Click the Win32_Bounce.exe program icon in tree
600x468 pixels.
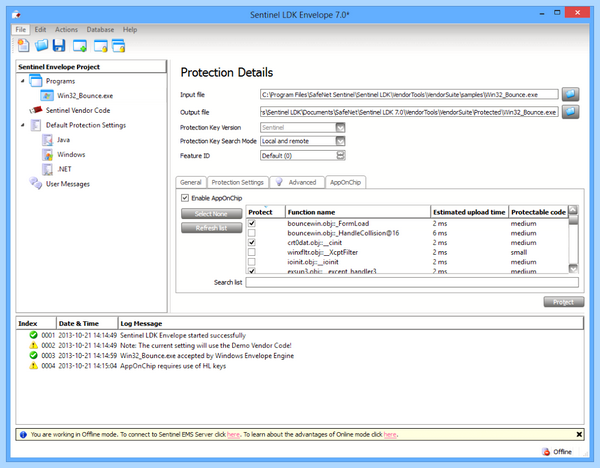pos(47,95)
